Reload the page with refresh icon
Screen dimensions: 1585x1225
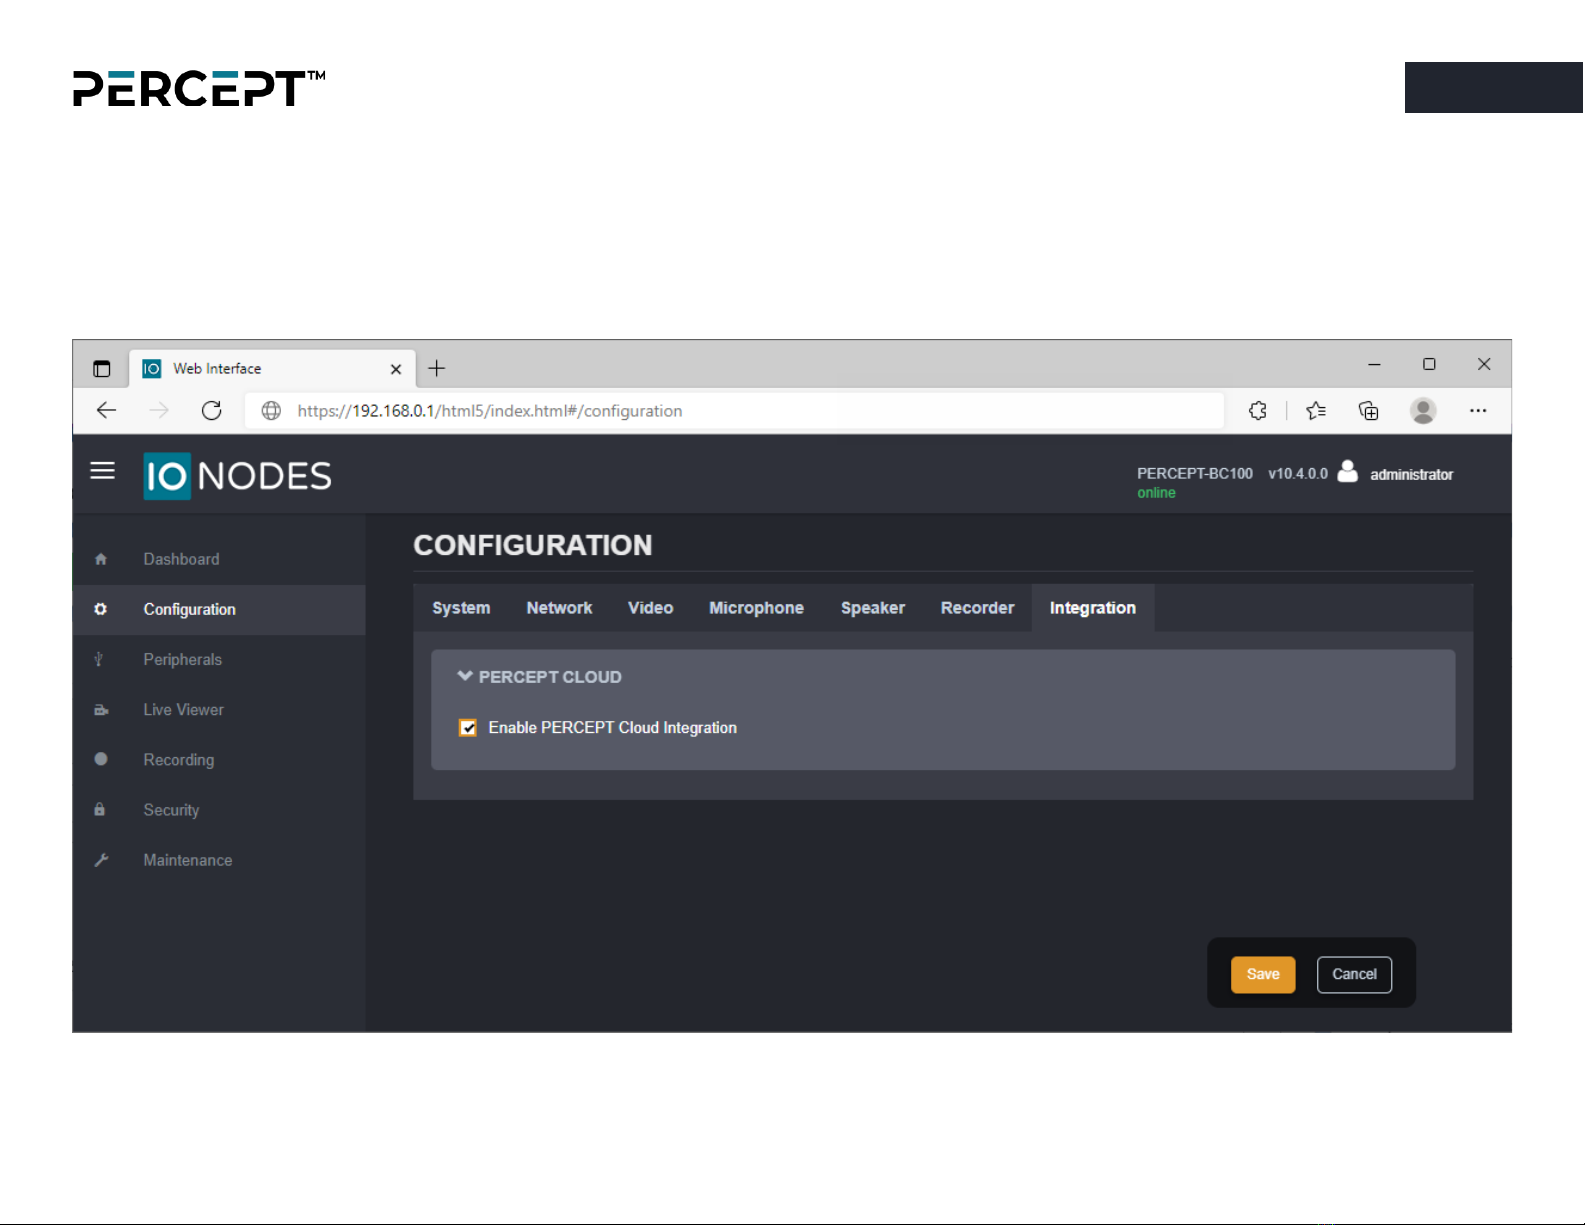click(212, 410)
